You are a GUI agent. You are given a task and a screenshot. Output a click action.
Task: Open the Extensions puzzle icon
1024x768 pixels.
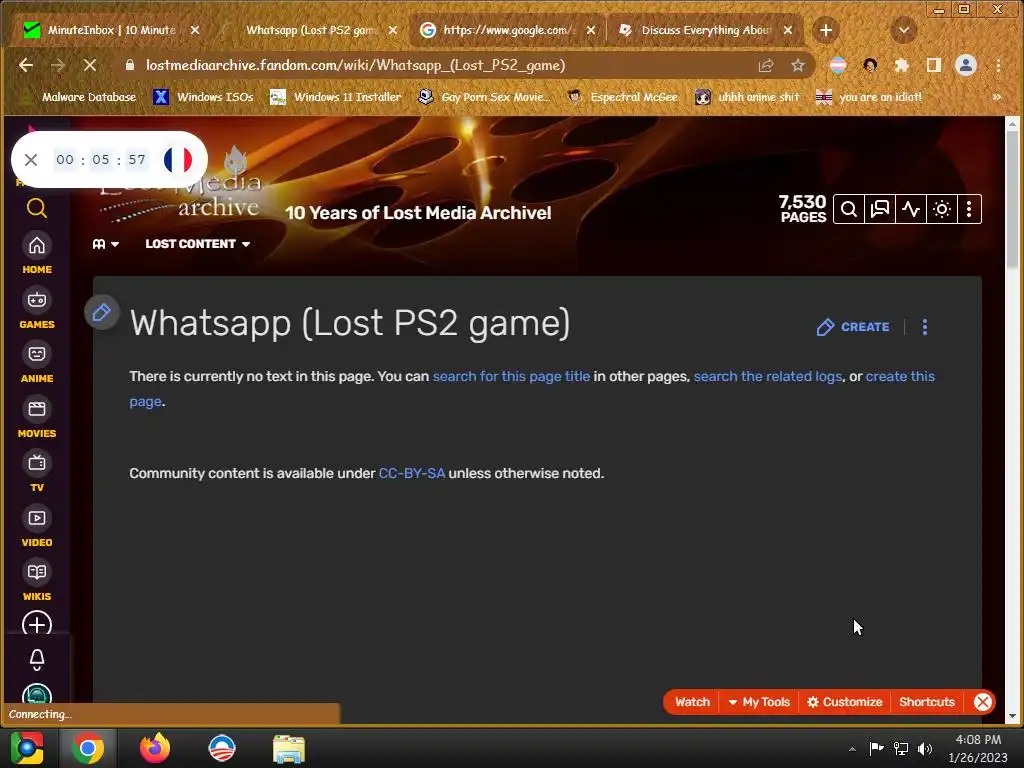[902, 65]
